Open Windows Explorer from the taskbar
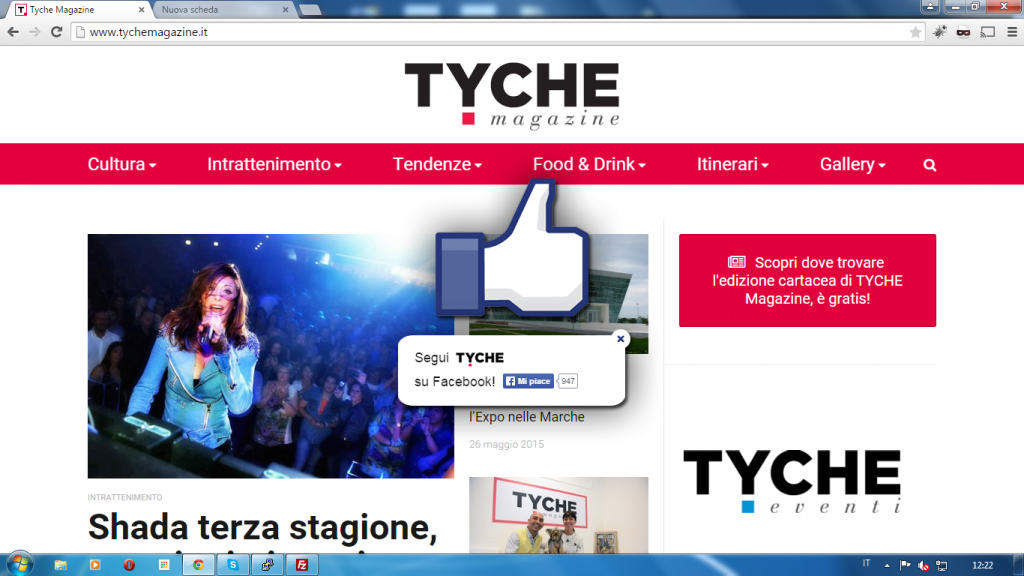 click(x=61, y=565)
